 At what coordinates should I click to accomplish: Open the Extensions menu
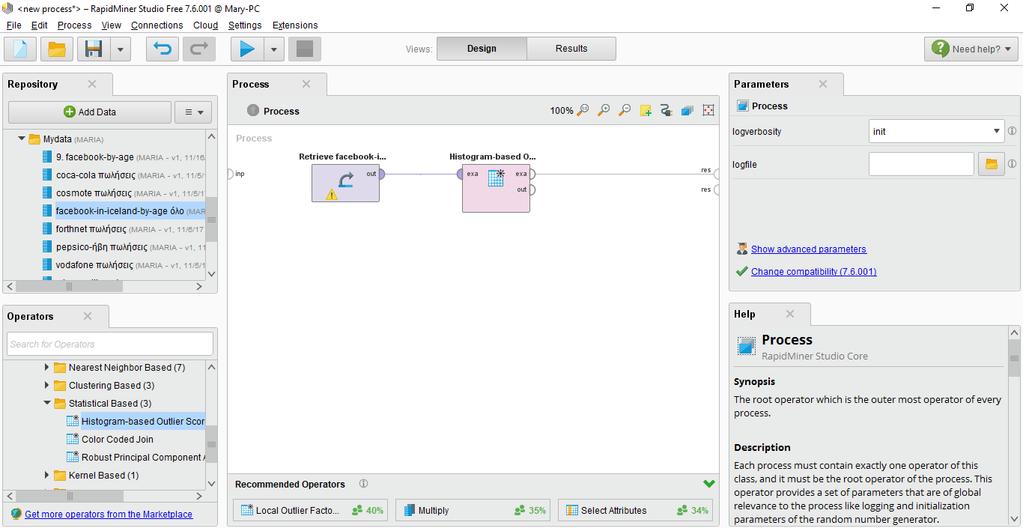(295, 25)
